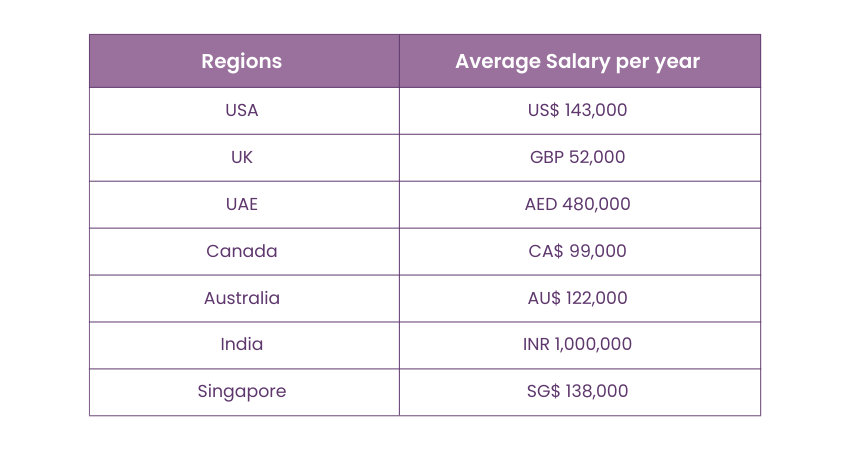Select the Singapore region cell
Viewport: 850px width, 450px height.
[x=242, y=391]
